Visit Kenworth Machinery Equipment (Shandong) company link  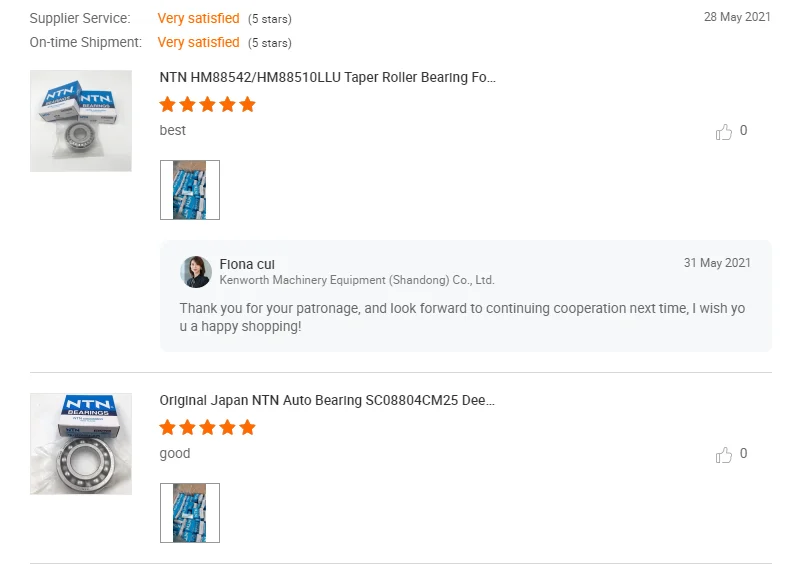click(357, 281)
